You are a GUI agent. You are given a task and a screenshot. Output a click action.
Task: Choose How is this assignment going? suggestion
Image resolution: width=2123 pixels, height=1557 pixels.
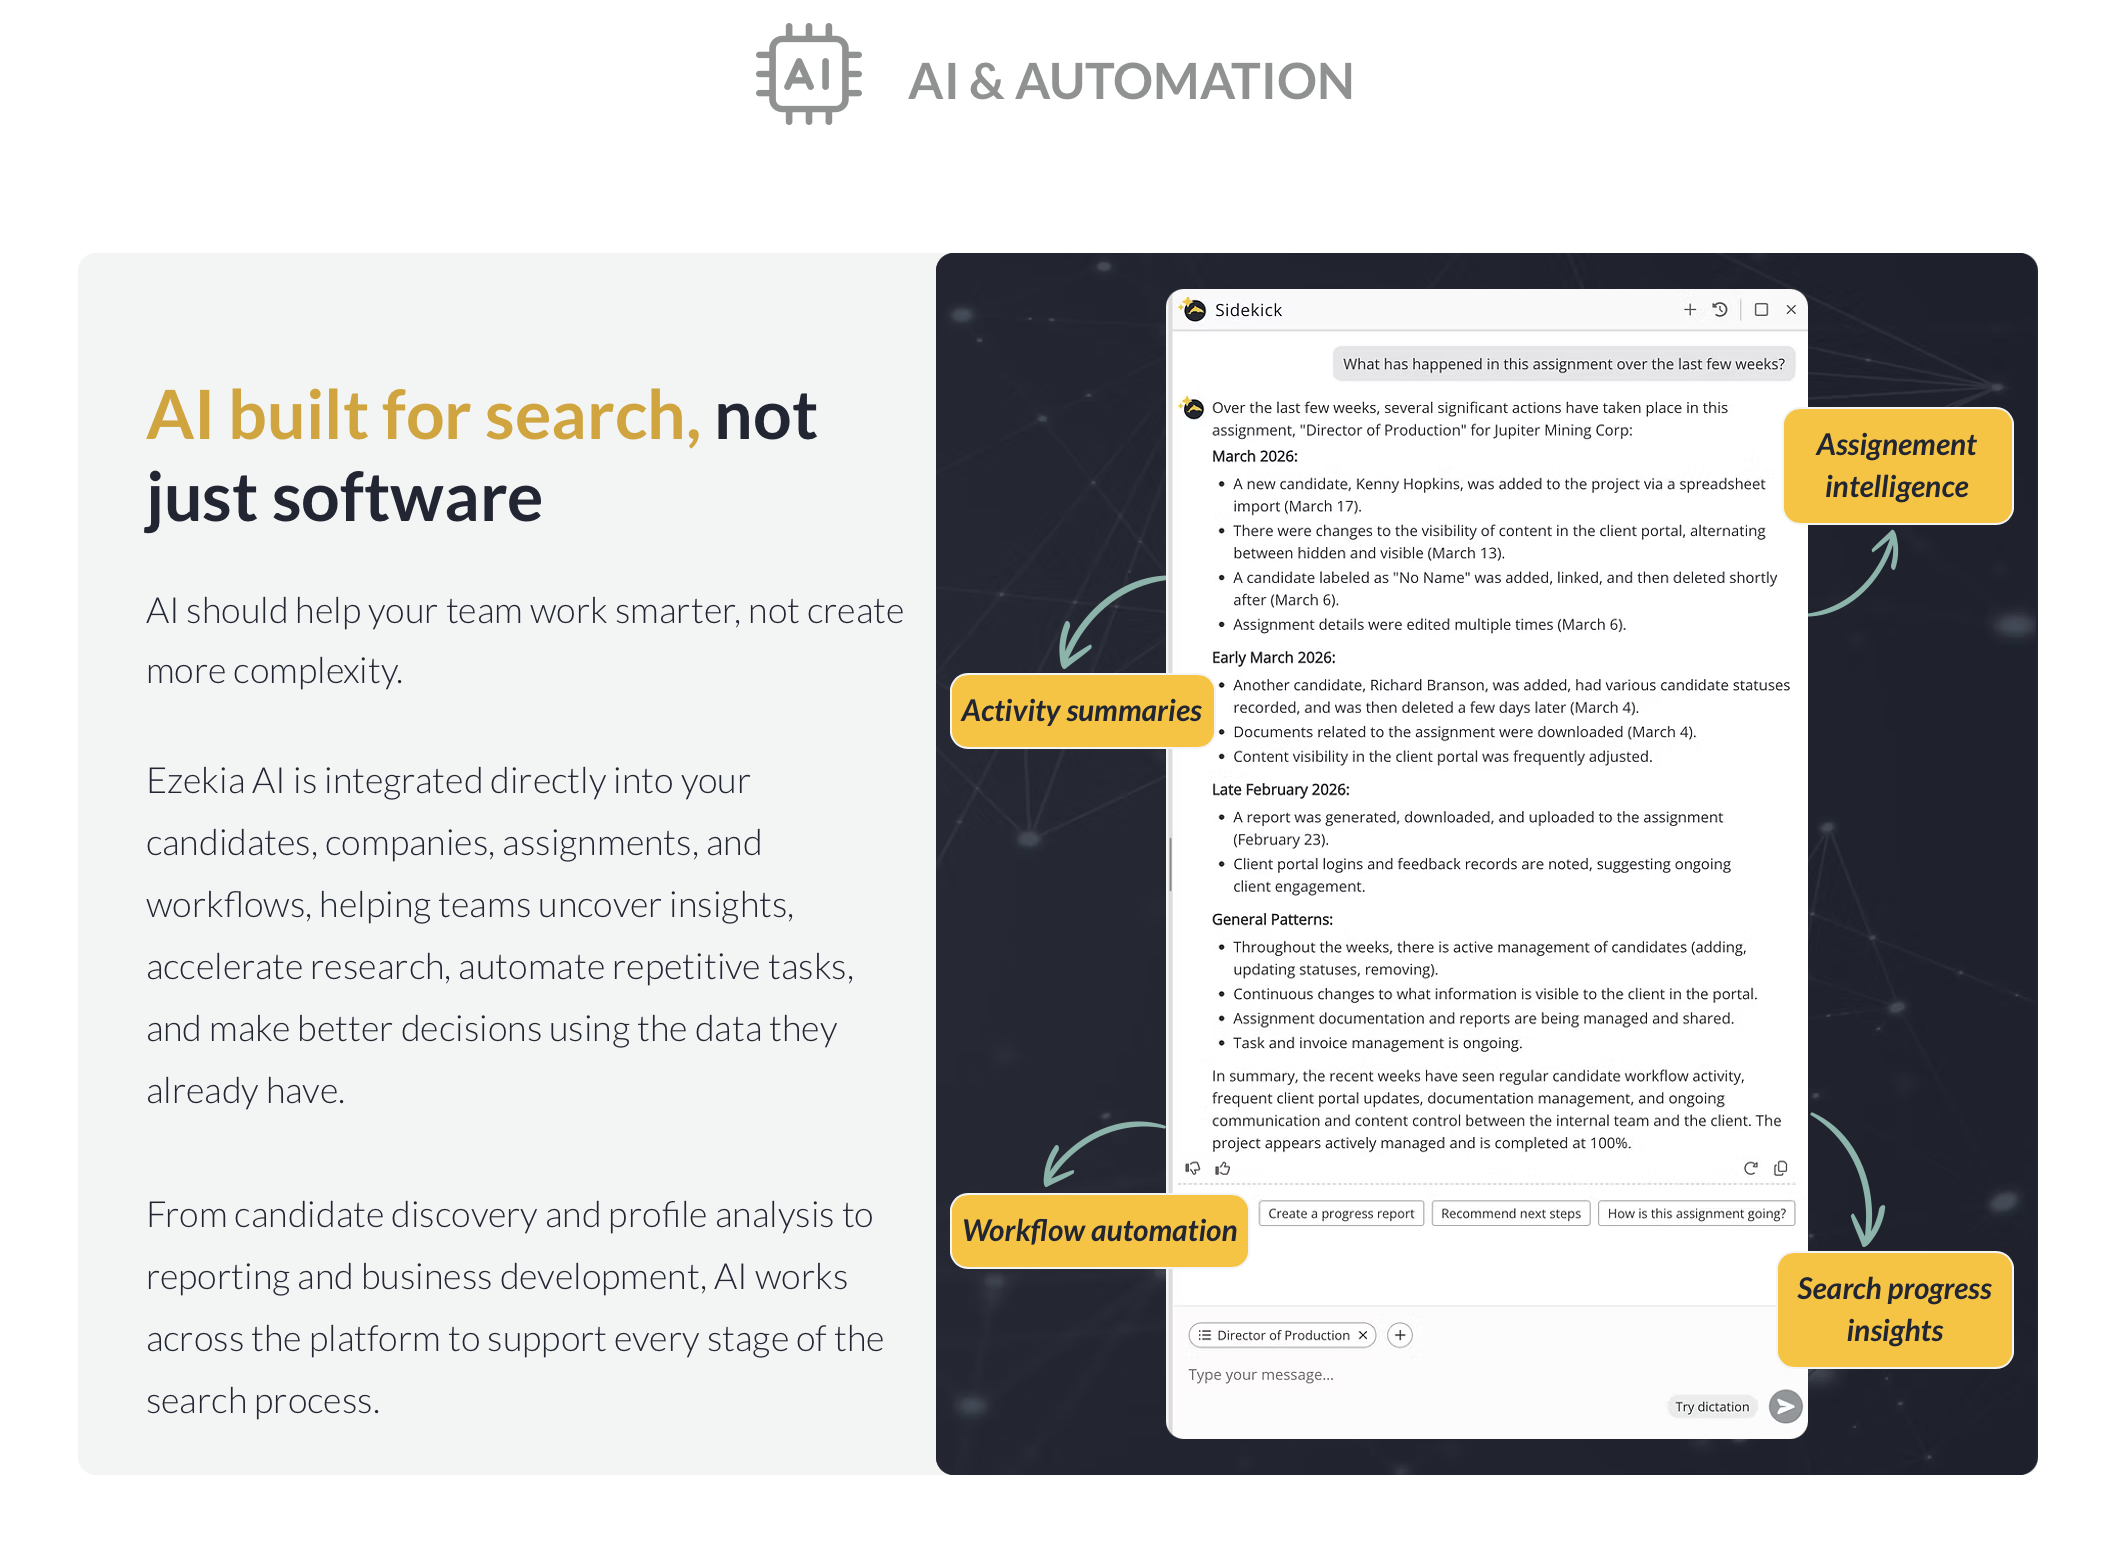[1696, 1213]
